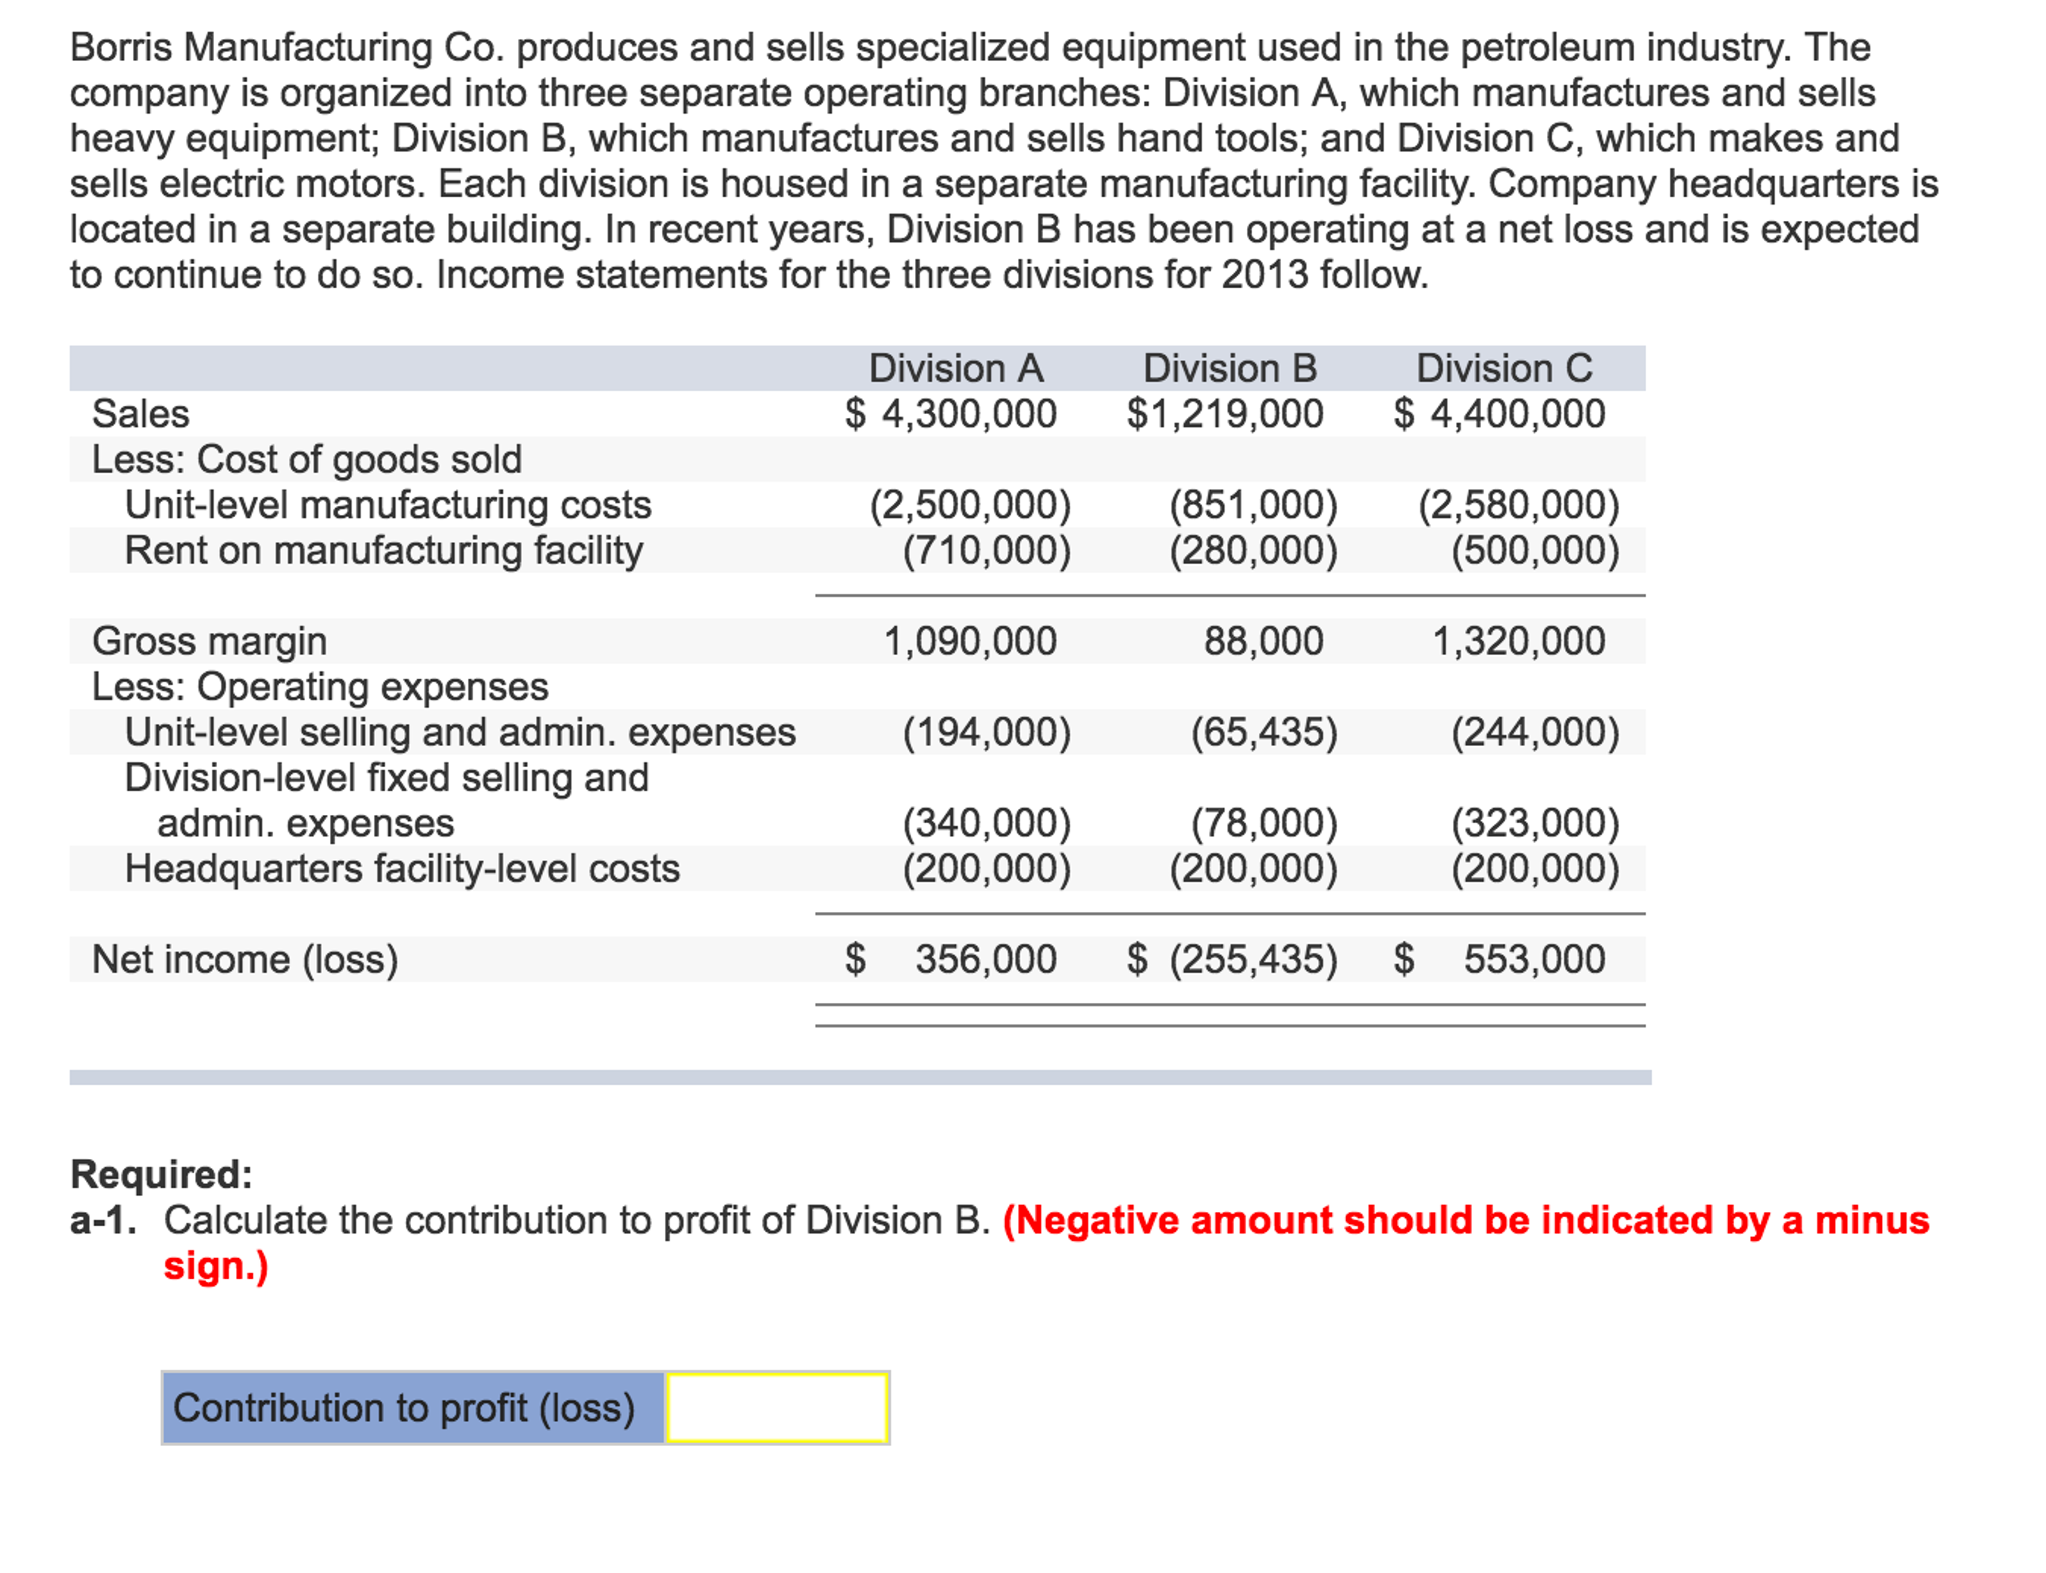Image resolution: width=2046 pixels, height=1573 pixels.
Task: Click the Gross margin row label
Action: click(x=209, y=641)
